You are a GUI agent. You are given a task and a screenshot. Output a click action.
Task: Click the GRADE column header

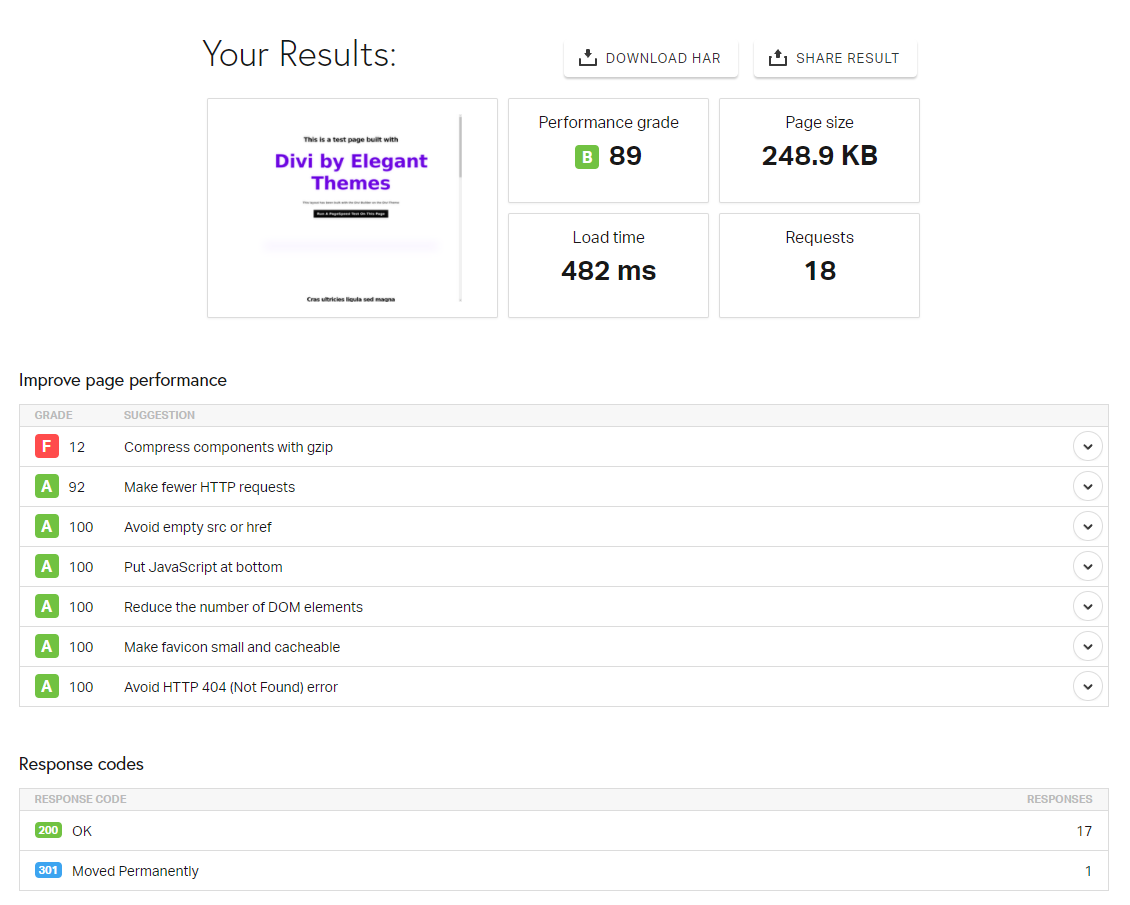pos(53,415)
